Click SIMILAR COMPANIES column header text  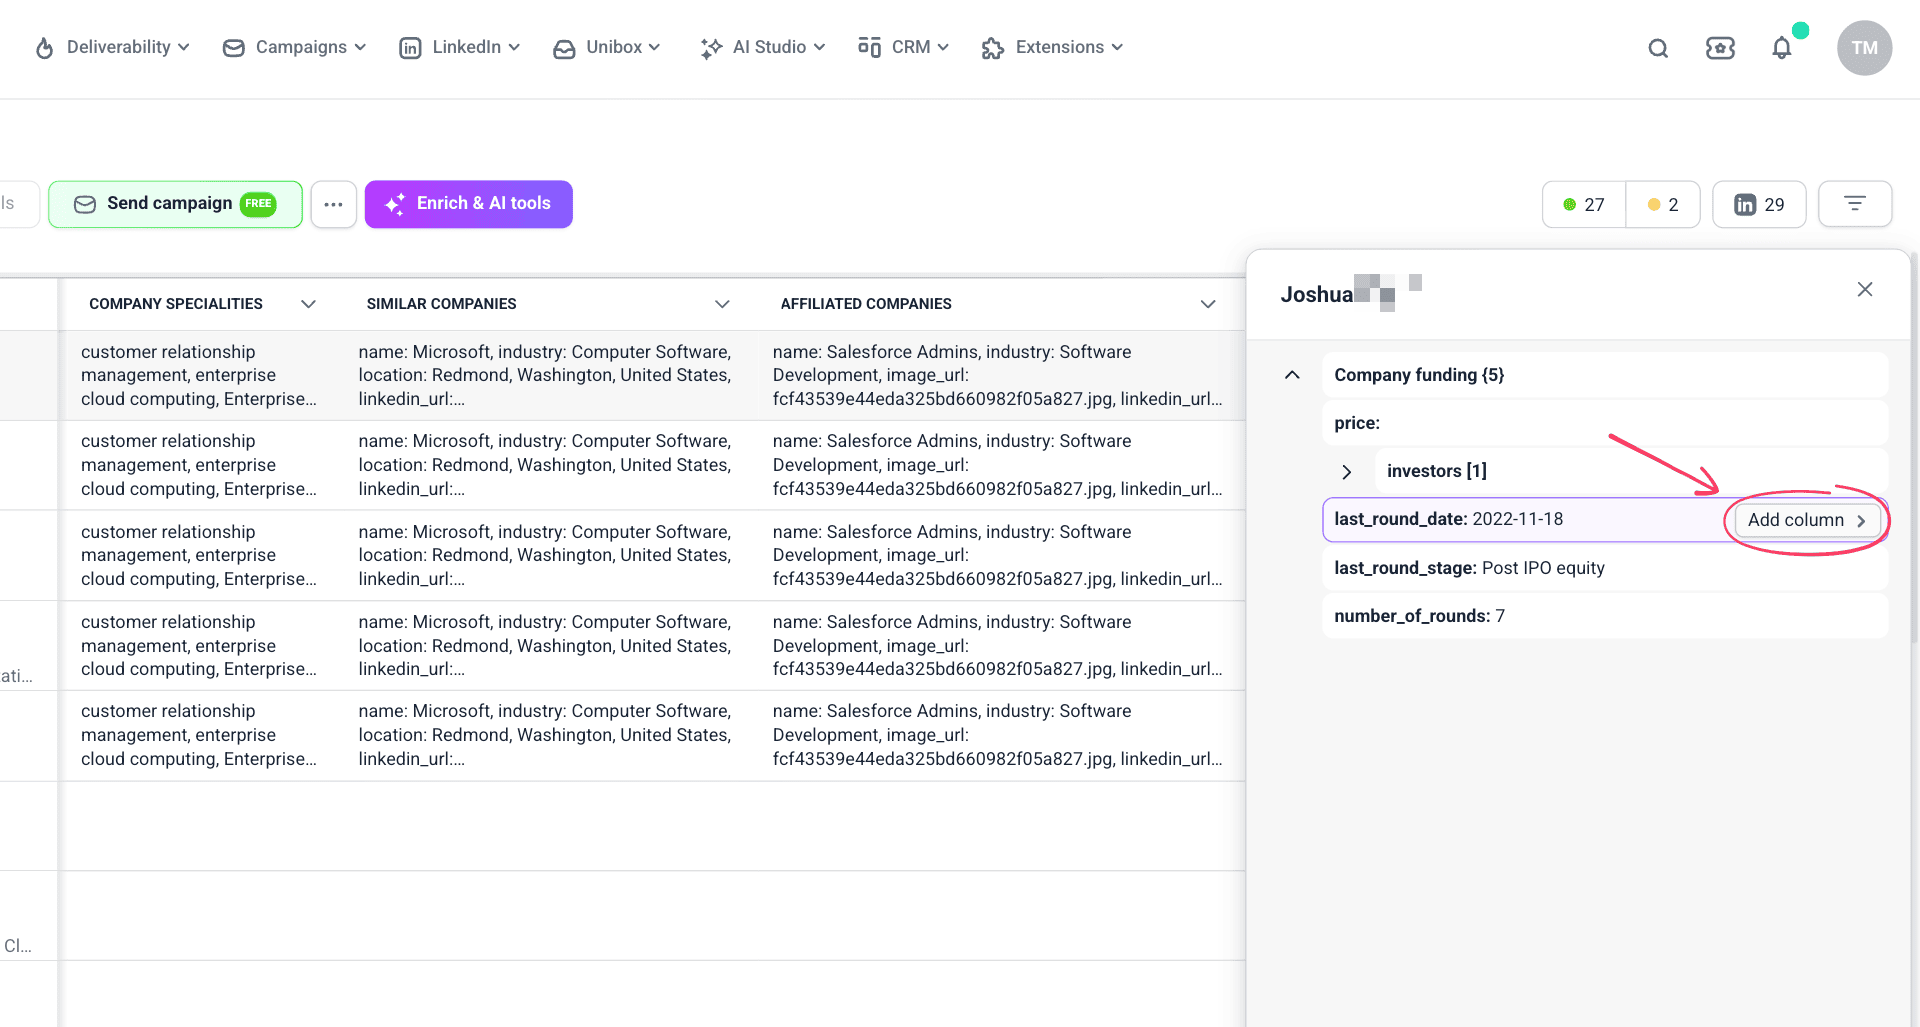coord(442,304)
